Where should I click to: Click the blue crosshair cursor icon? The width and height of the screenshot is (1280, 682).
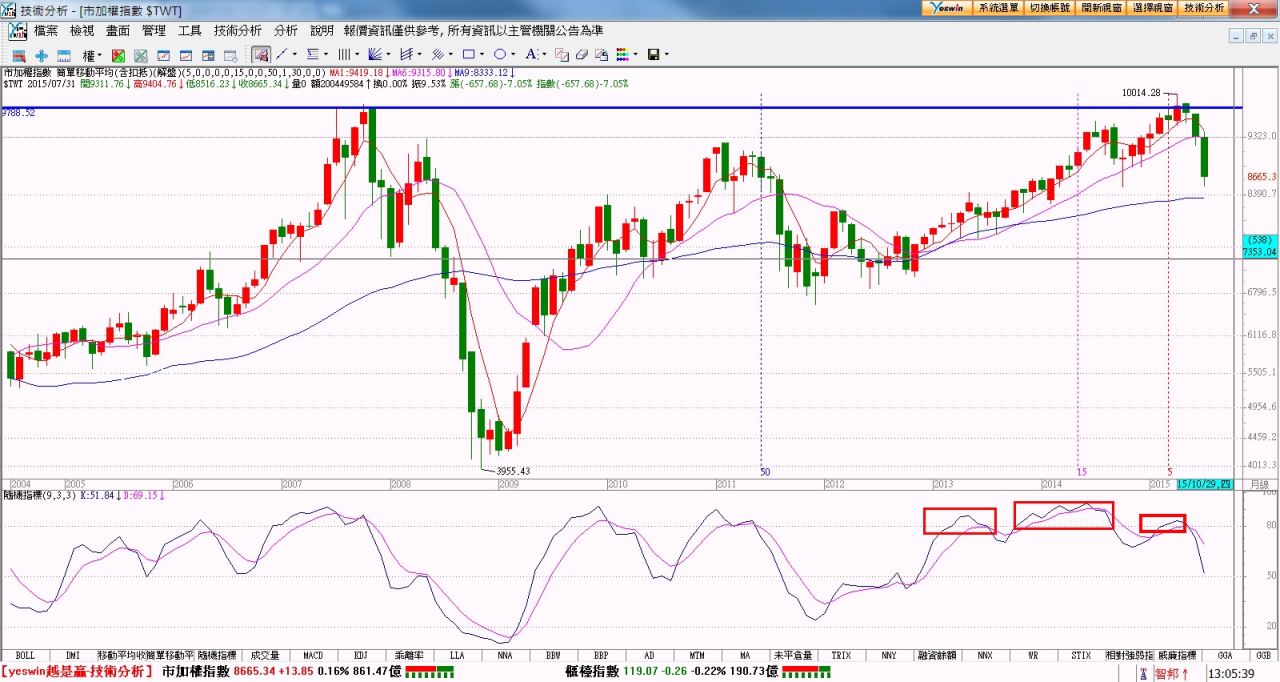click(x=41, y=55)
